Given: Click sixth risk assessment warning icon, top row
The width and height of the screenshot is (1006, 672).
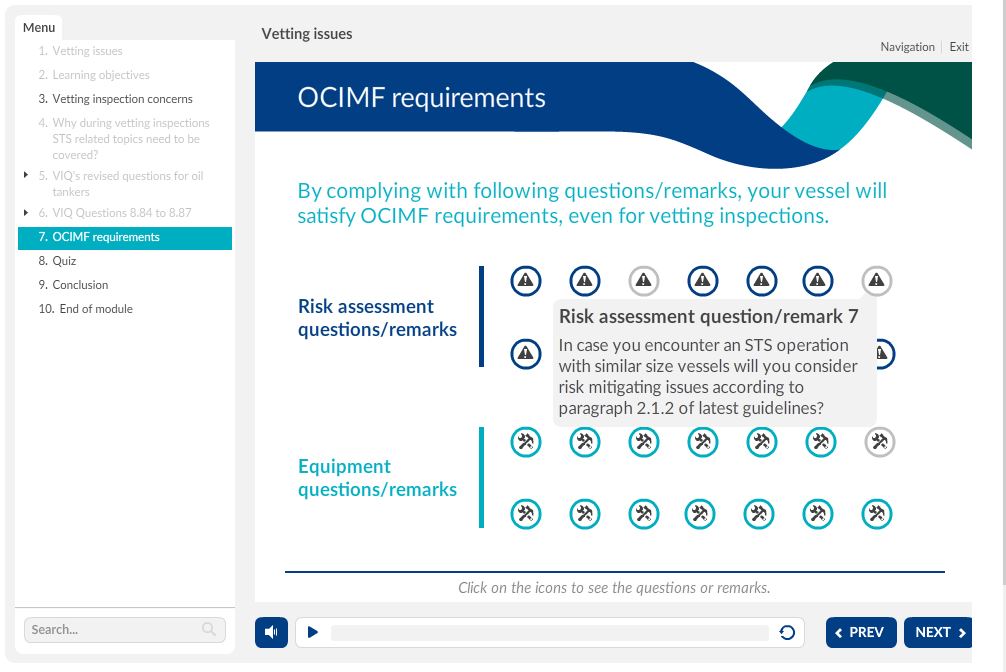Looking at the screenshot, I should [817, 280].
